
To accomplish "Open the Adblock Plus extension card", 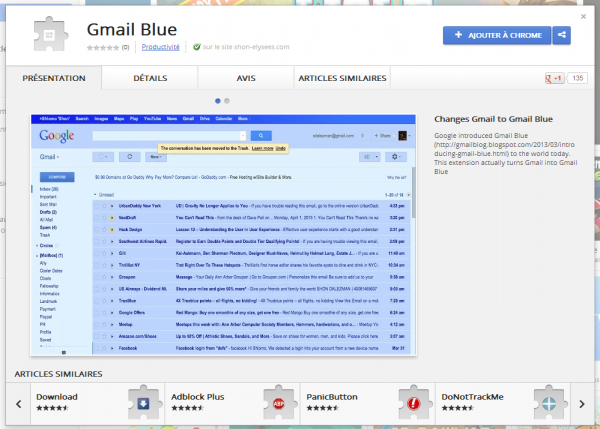I will pos(232,404).
